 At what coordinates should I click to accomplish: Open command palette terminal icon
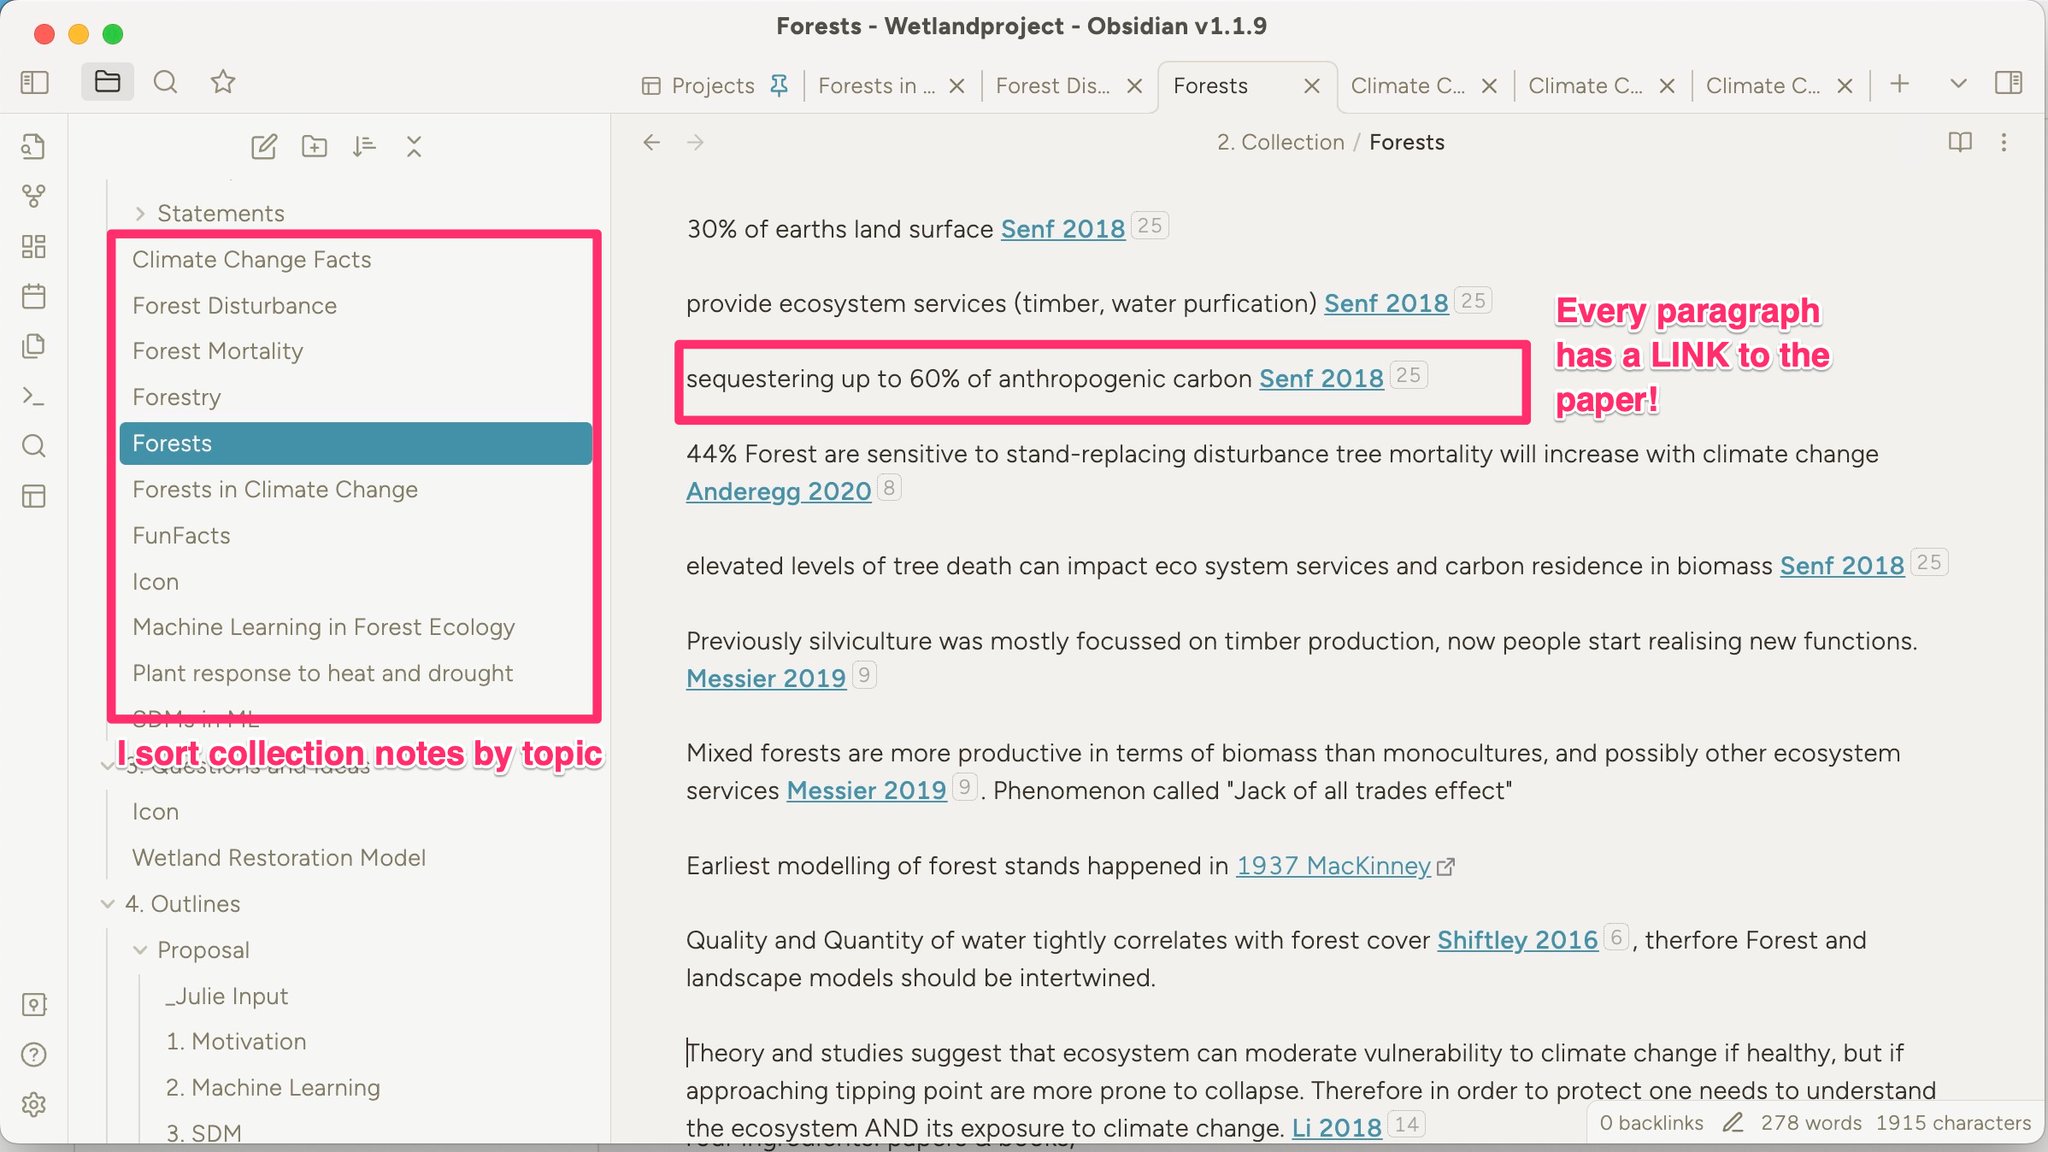[x=34, y=397]
